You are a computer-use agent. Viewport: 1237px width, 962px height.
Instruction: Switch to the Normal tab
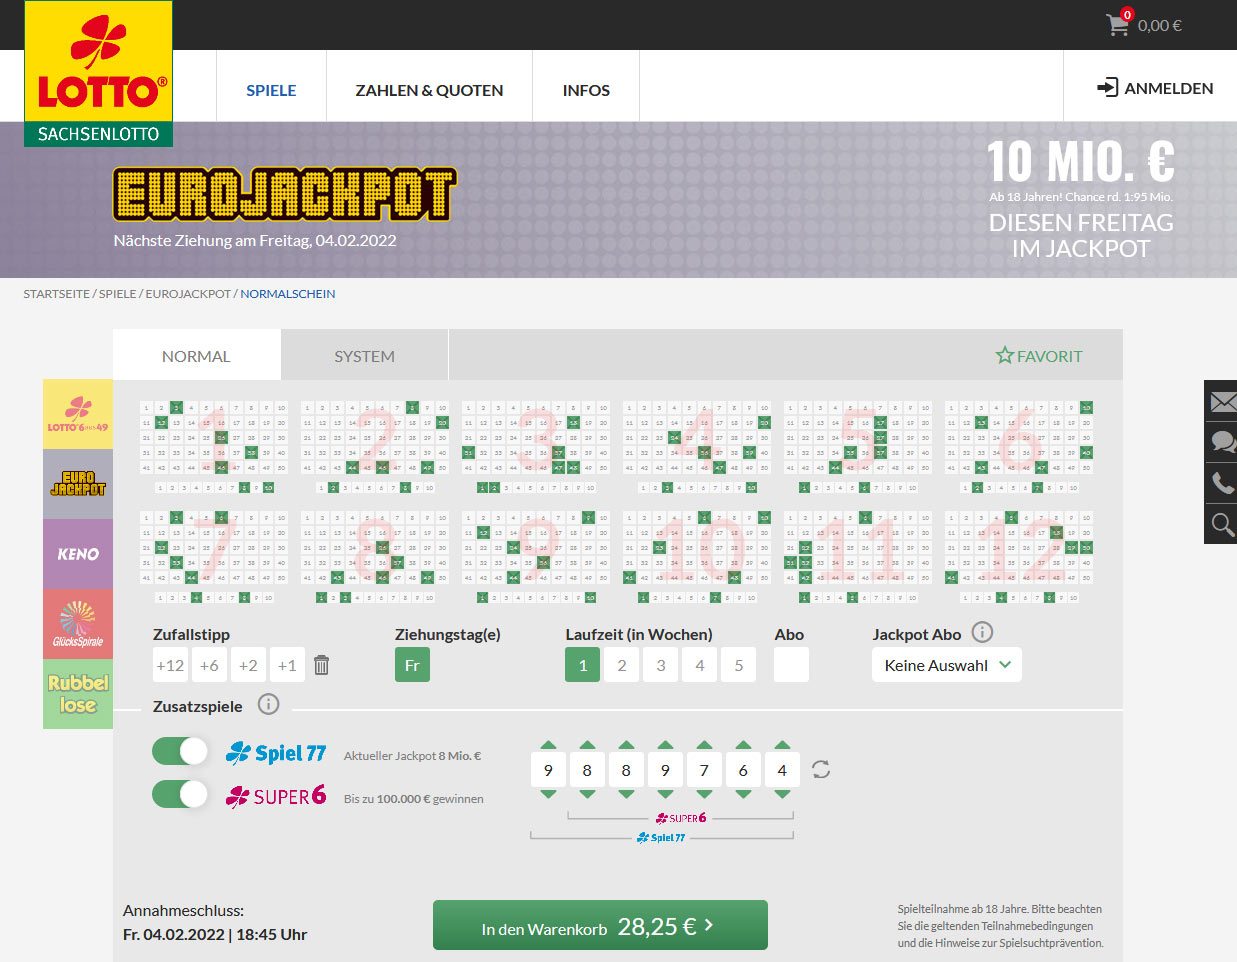(x=196, y=356)
